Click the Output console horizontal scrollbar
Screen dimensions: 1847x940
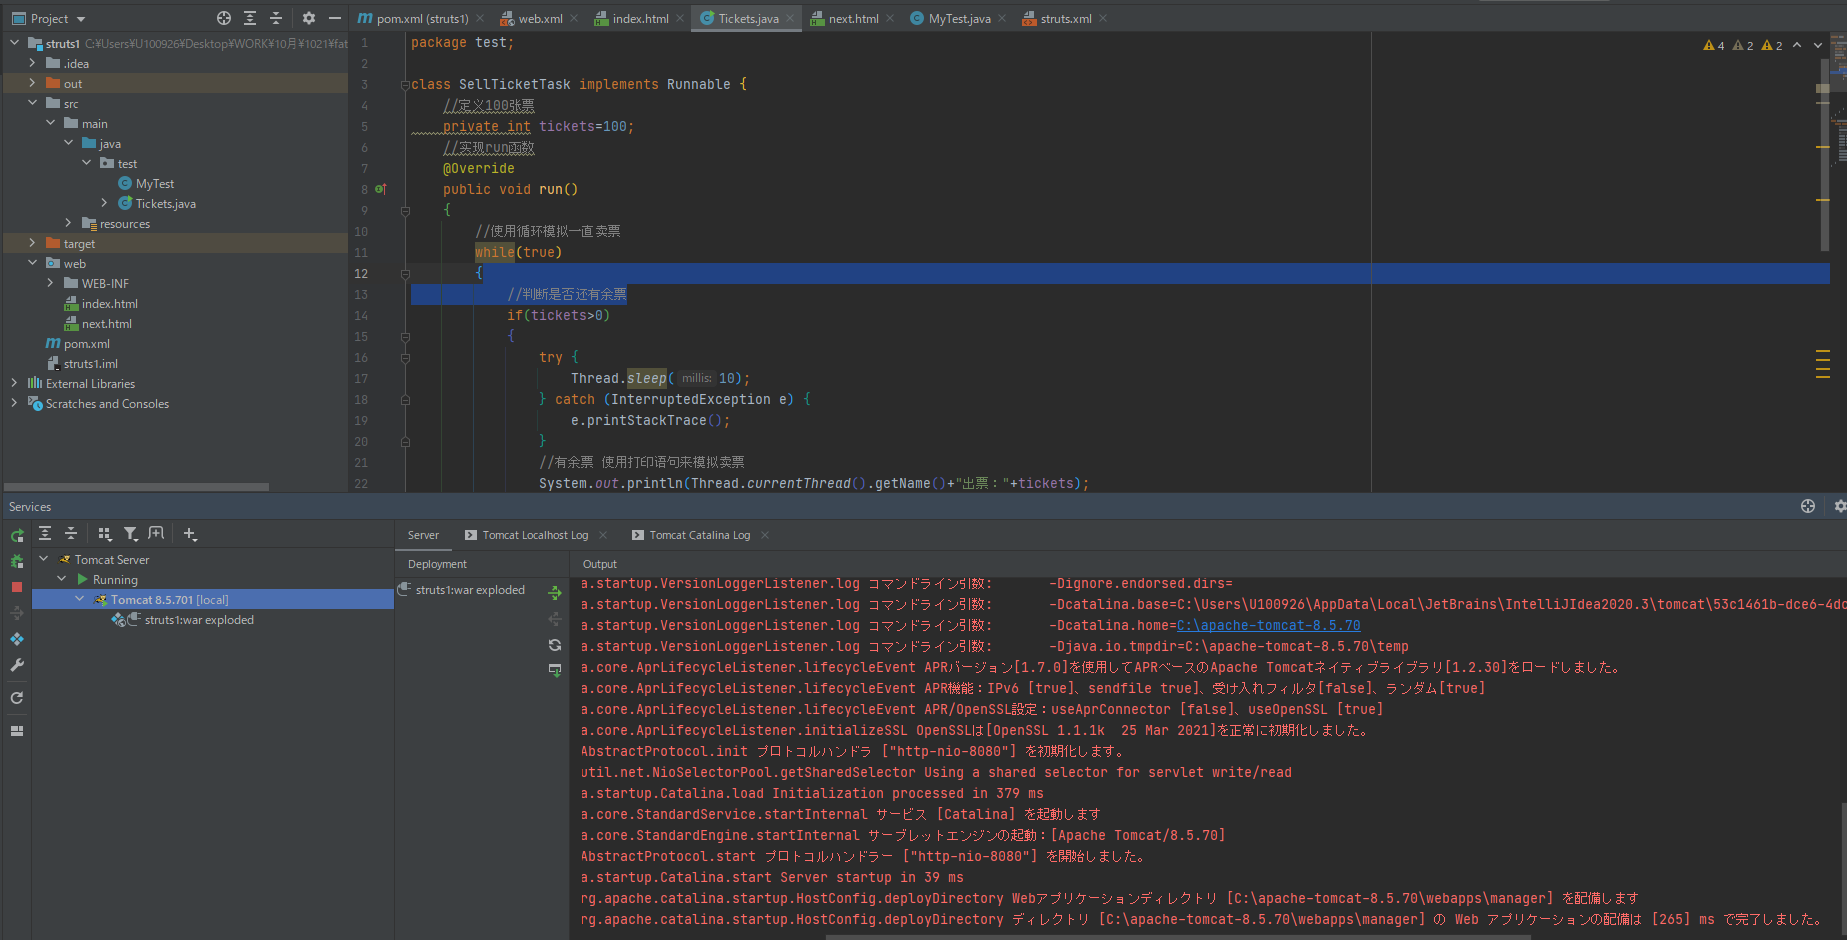pos(1178,937)
